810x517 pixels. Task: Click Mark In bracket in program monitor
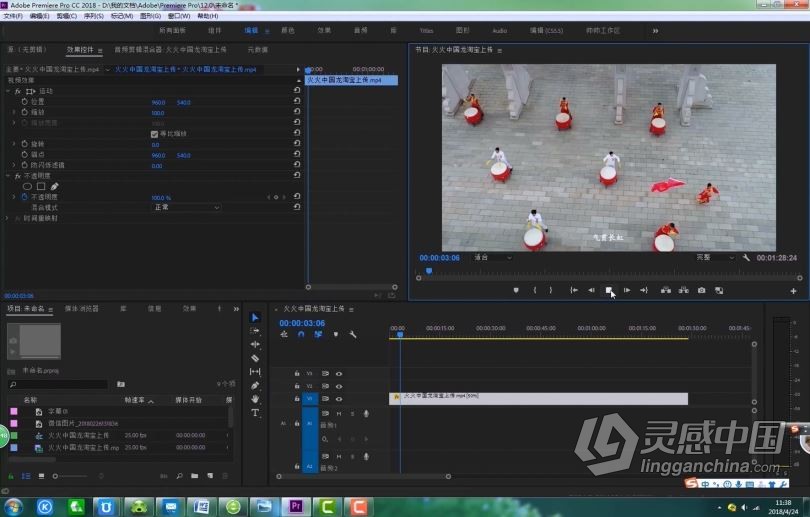(535, 290)
